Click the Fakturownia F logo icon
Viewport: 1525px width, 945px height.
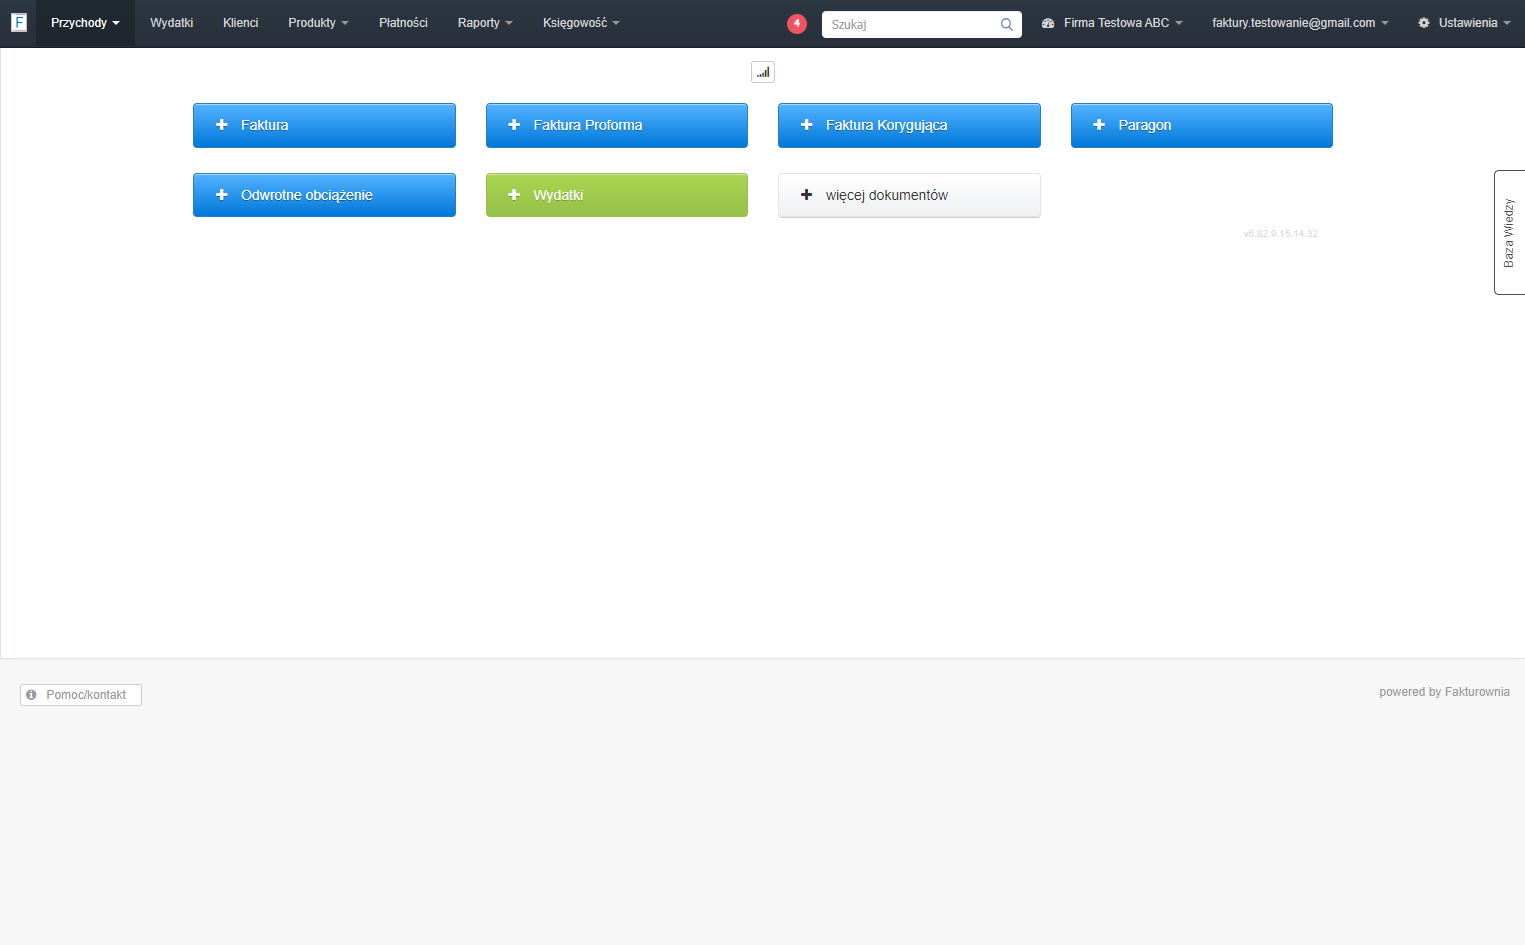[19, 22]
